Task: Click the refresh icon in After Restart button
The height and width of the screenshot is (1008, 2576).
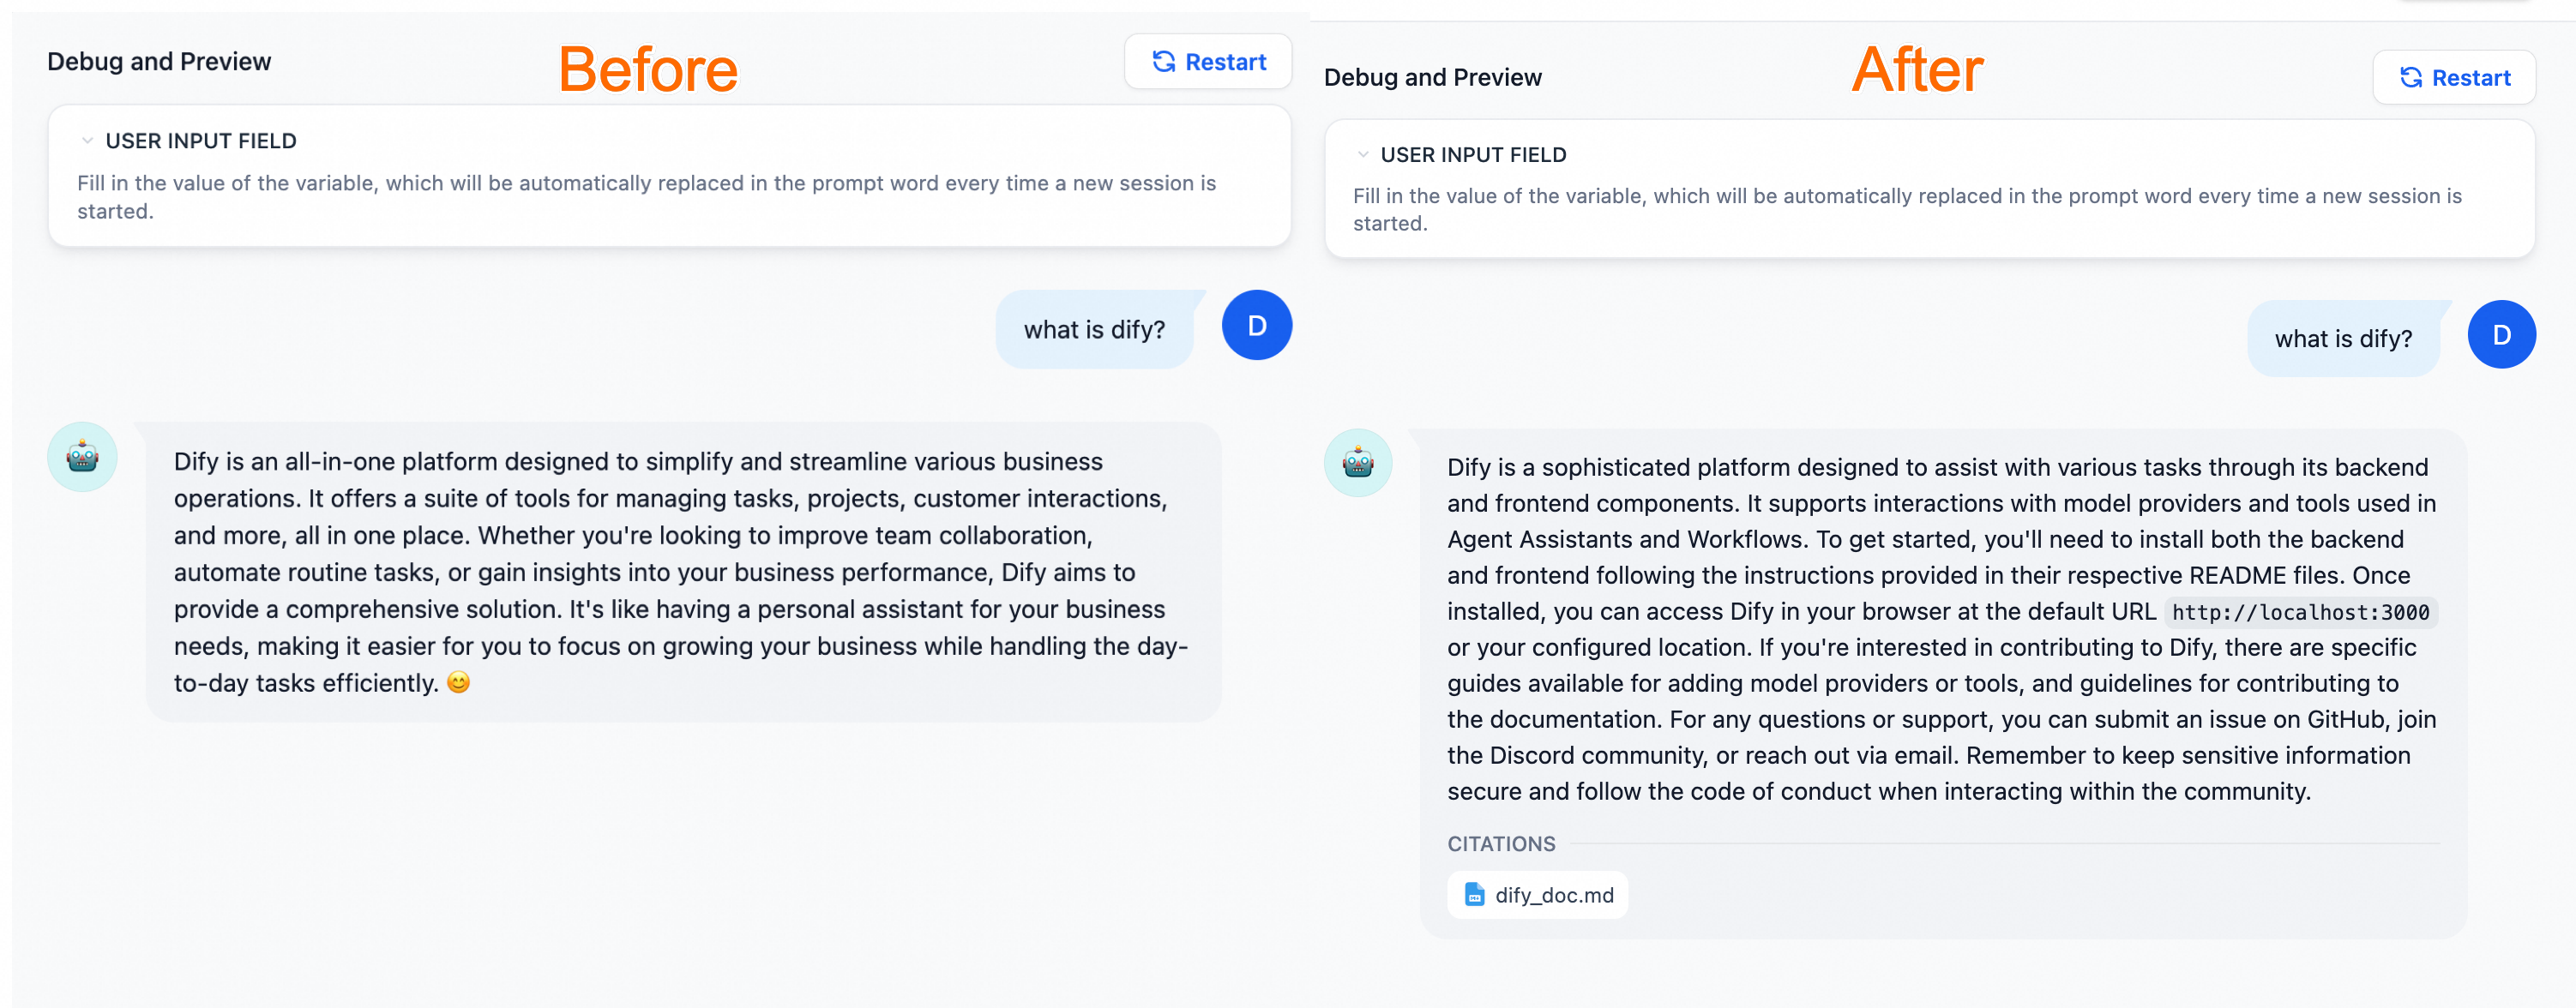Action: (2411, 78)
